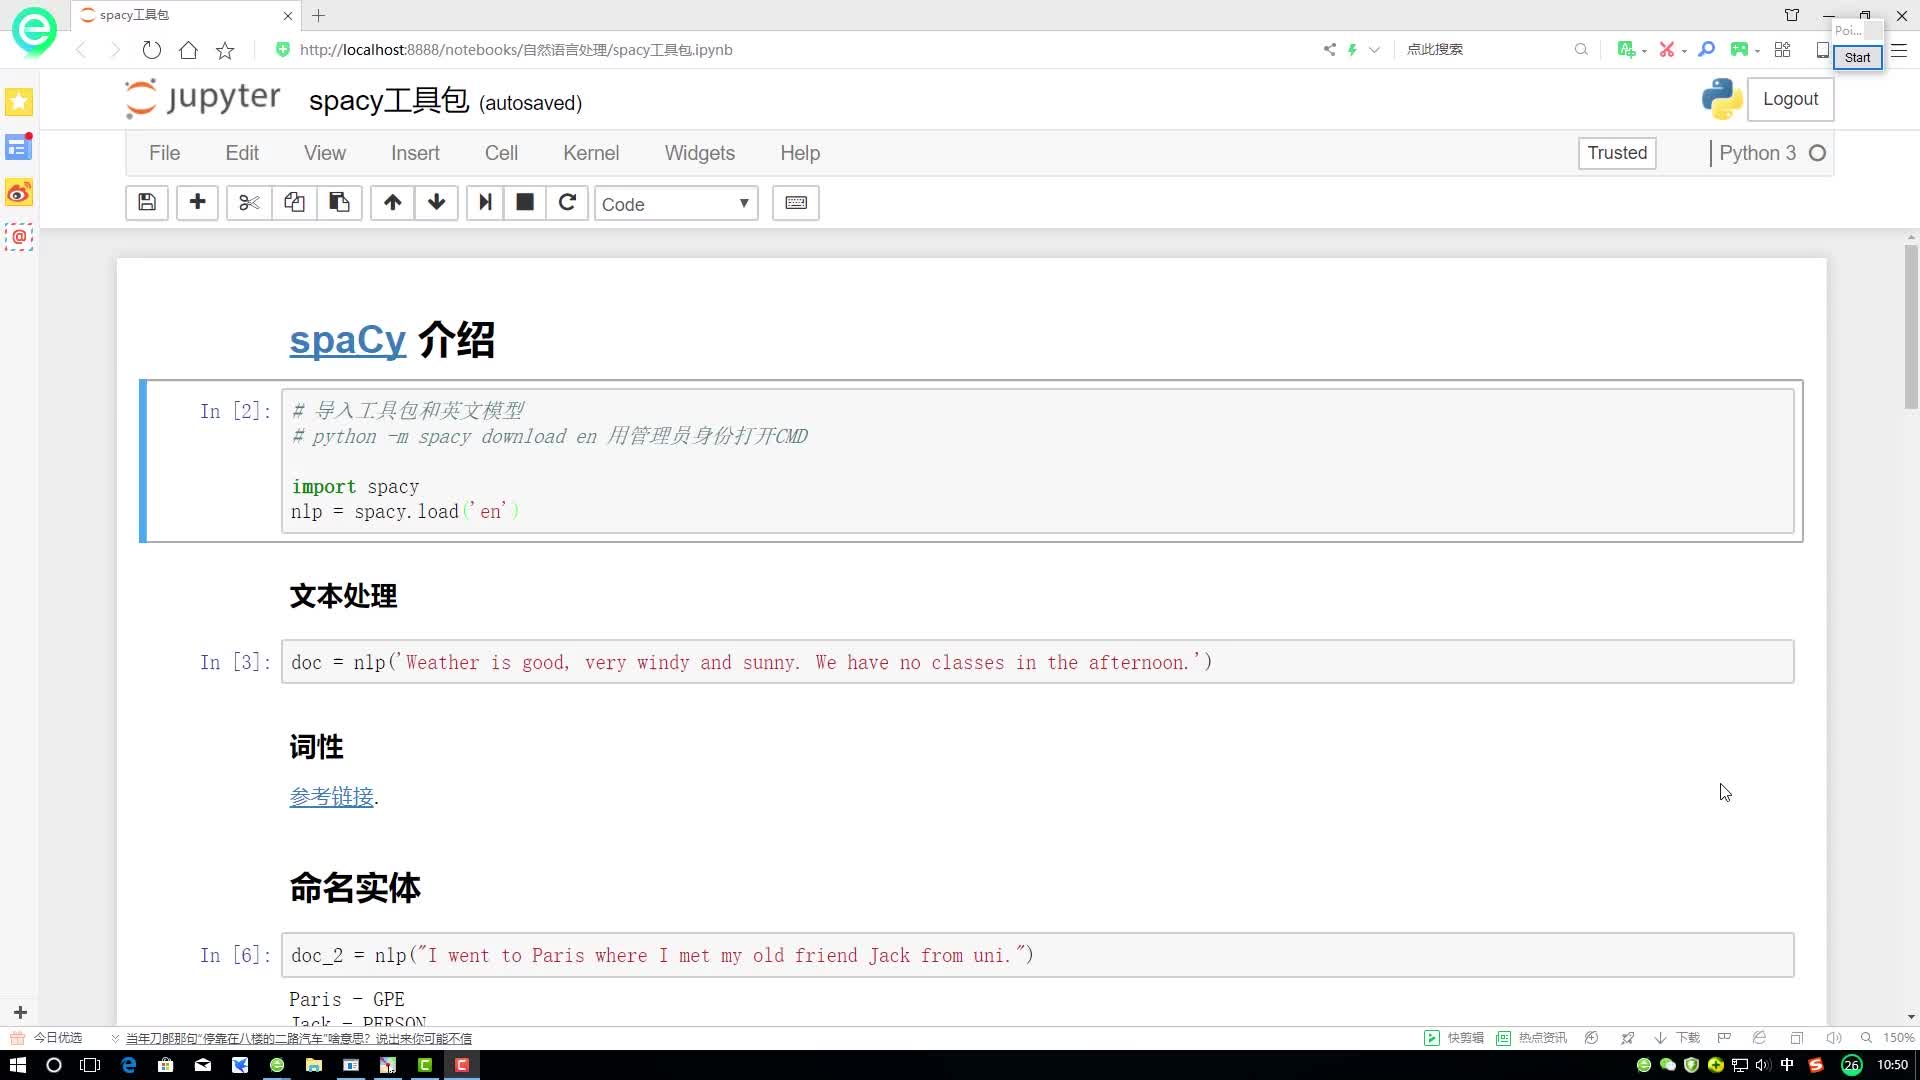Open Edge from the taskbar
Viewport: 1920px width, 1080px height.
pos(128,1065)
